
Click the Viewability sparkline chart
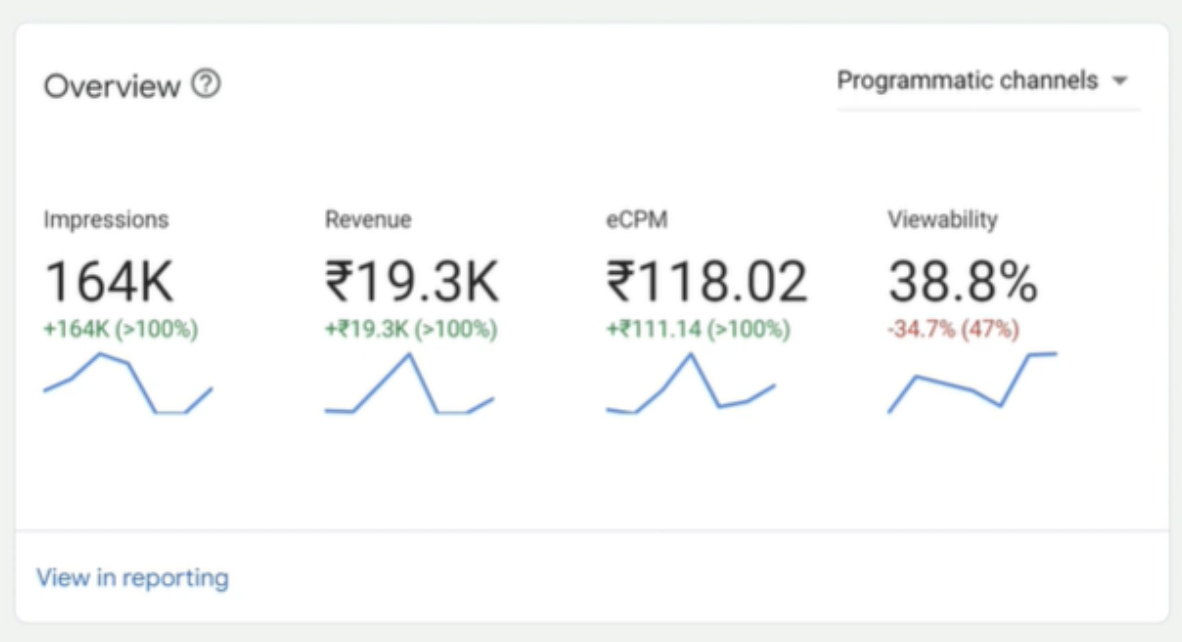[972, 382]
